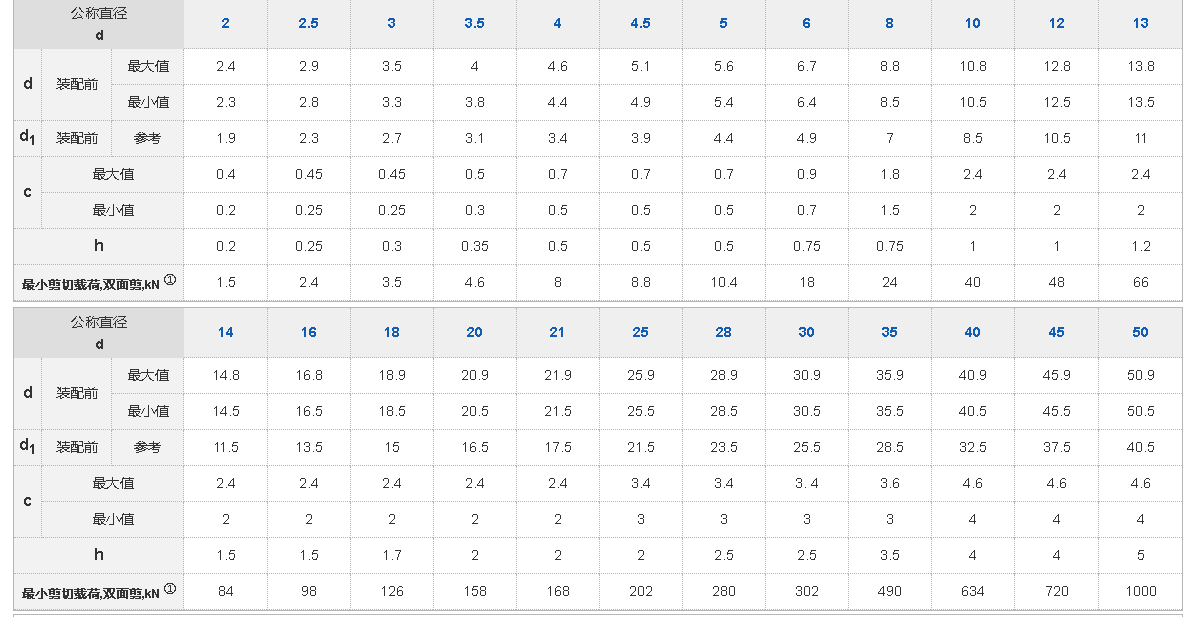Click footnote ① marker in the lower table
The height and width of the screenshot is (617, 1200).
click(x=170, y=589)
